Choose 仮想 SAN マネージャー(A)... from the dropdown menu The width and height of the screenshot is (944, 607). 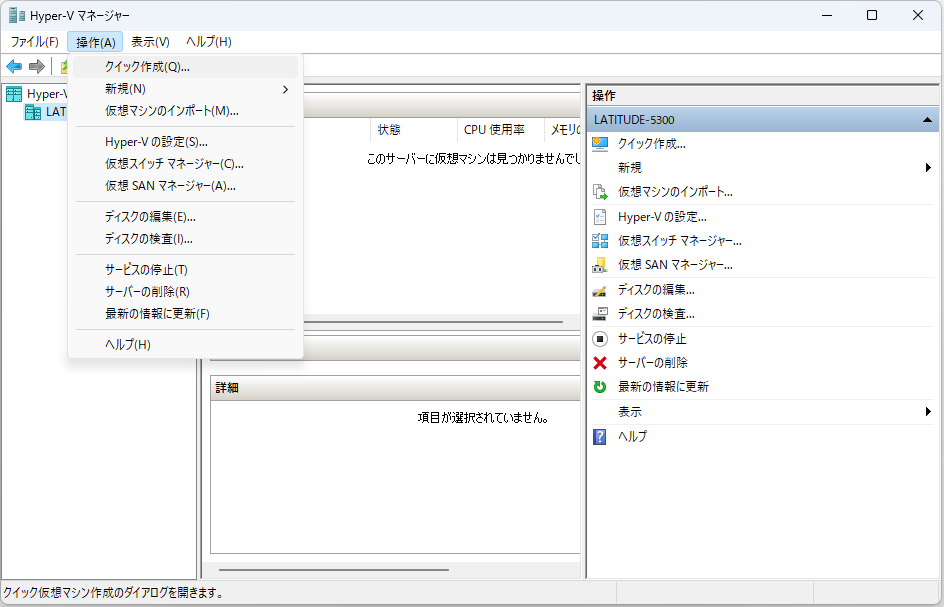coord(185,185)
